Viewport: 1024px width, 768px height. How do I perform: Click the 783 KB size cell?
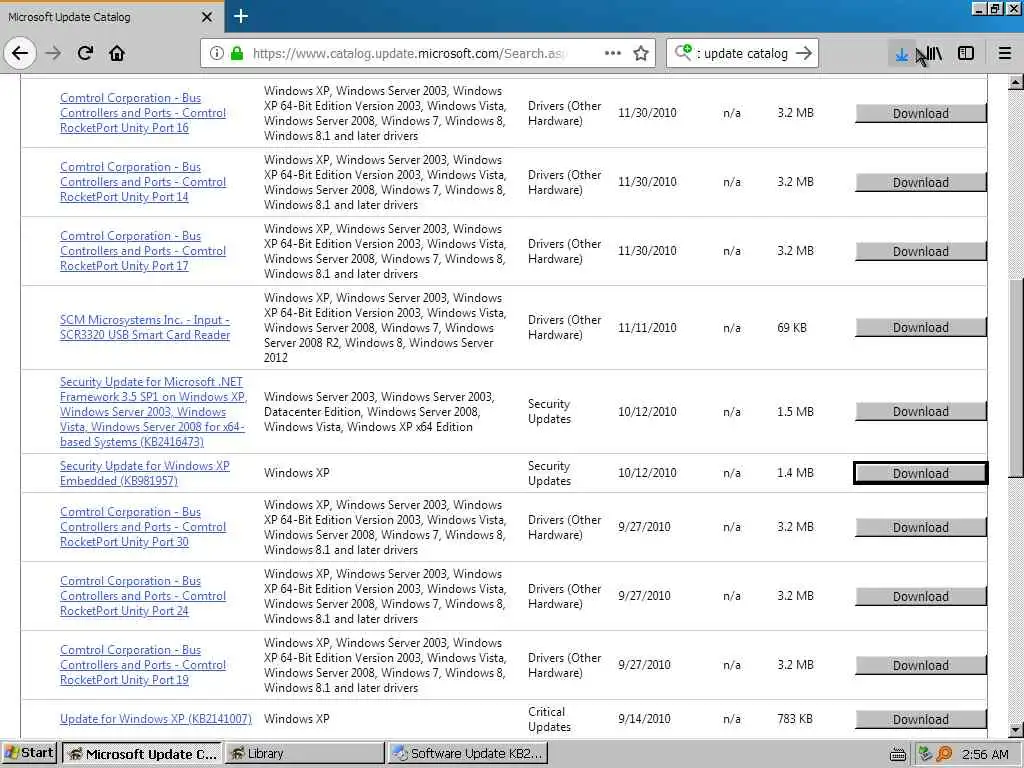[795, 718]
